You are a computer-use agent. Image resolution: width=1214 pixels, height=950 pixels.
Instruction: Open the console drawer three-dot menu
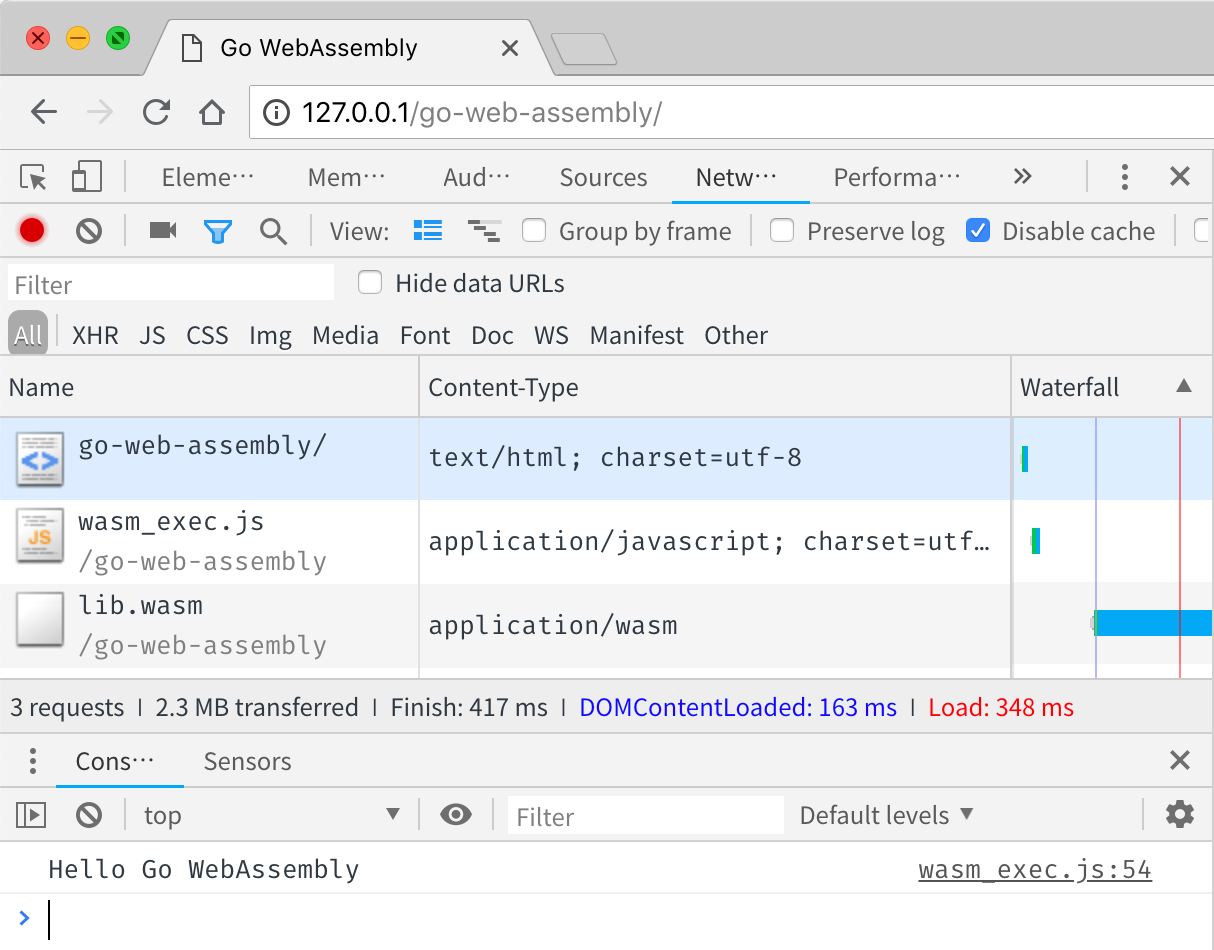(33, 761)
